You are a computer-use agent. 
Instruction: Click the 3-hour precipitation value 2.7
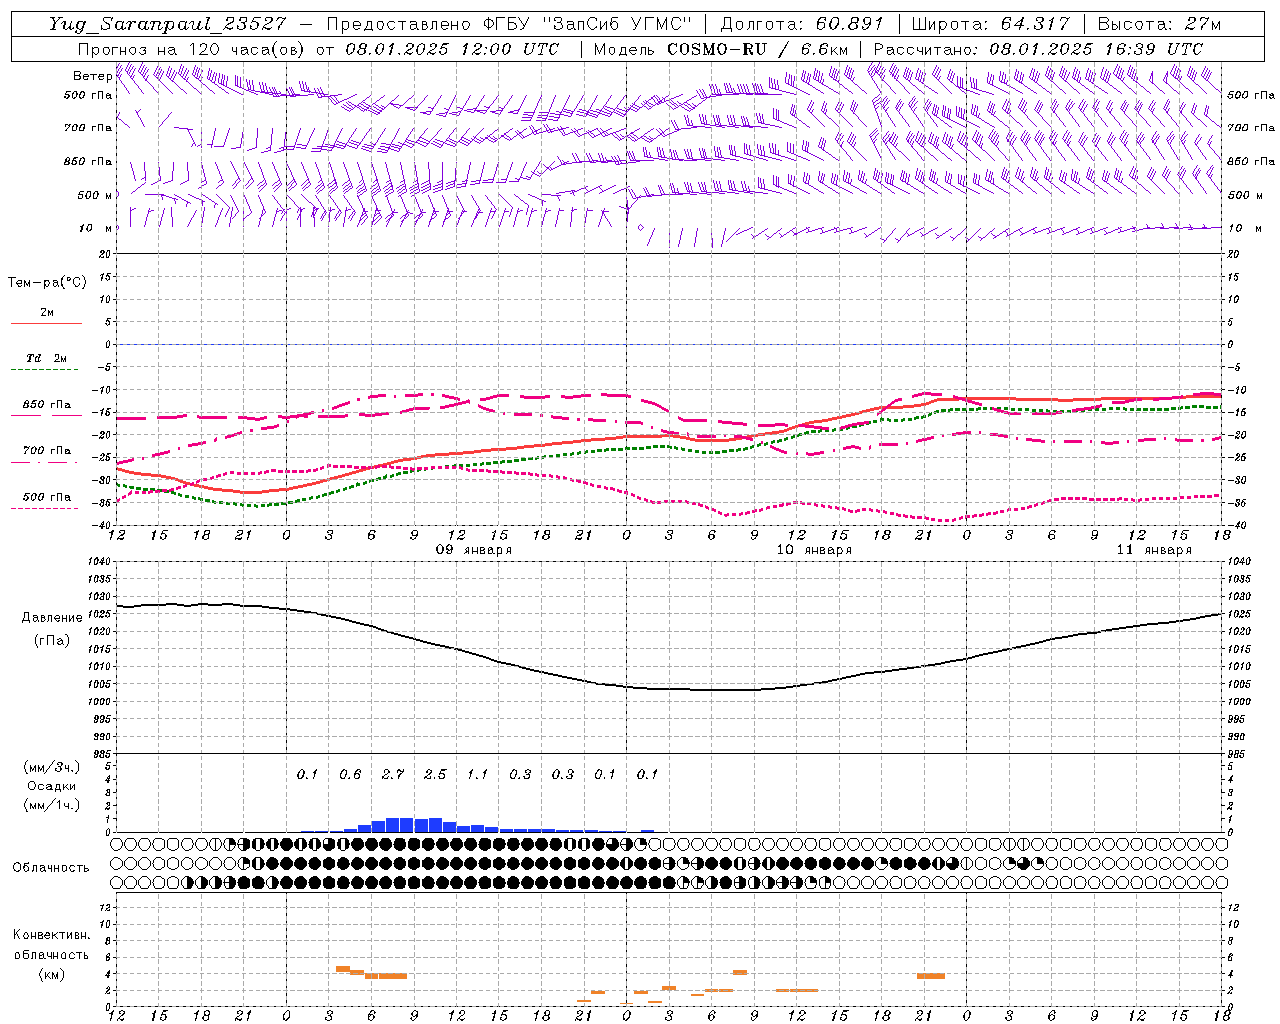393,774
